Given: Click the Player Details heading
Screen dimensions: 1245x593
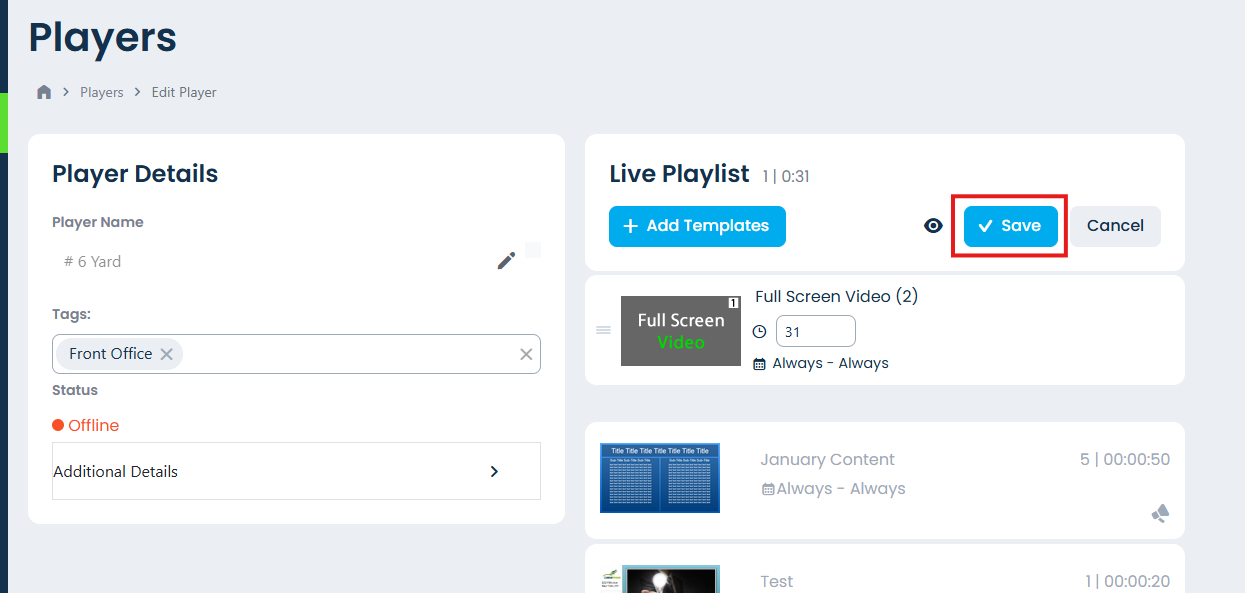Looking at the screenshot, I should click(x=135, y=174).
